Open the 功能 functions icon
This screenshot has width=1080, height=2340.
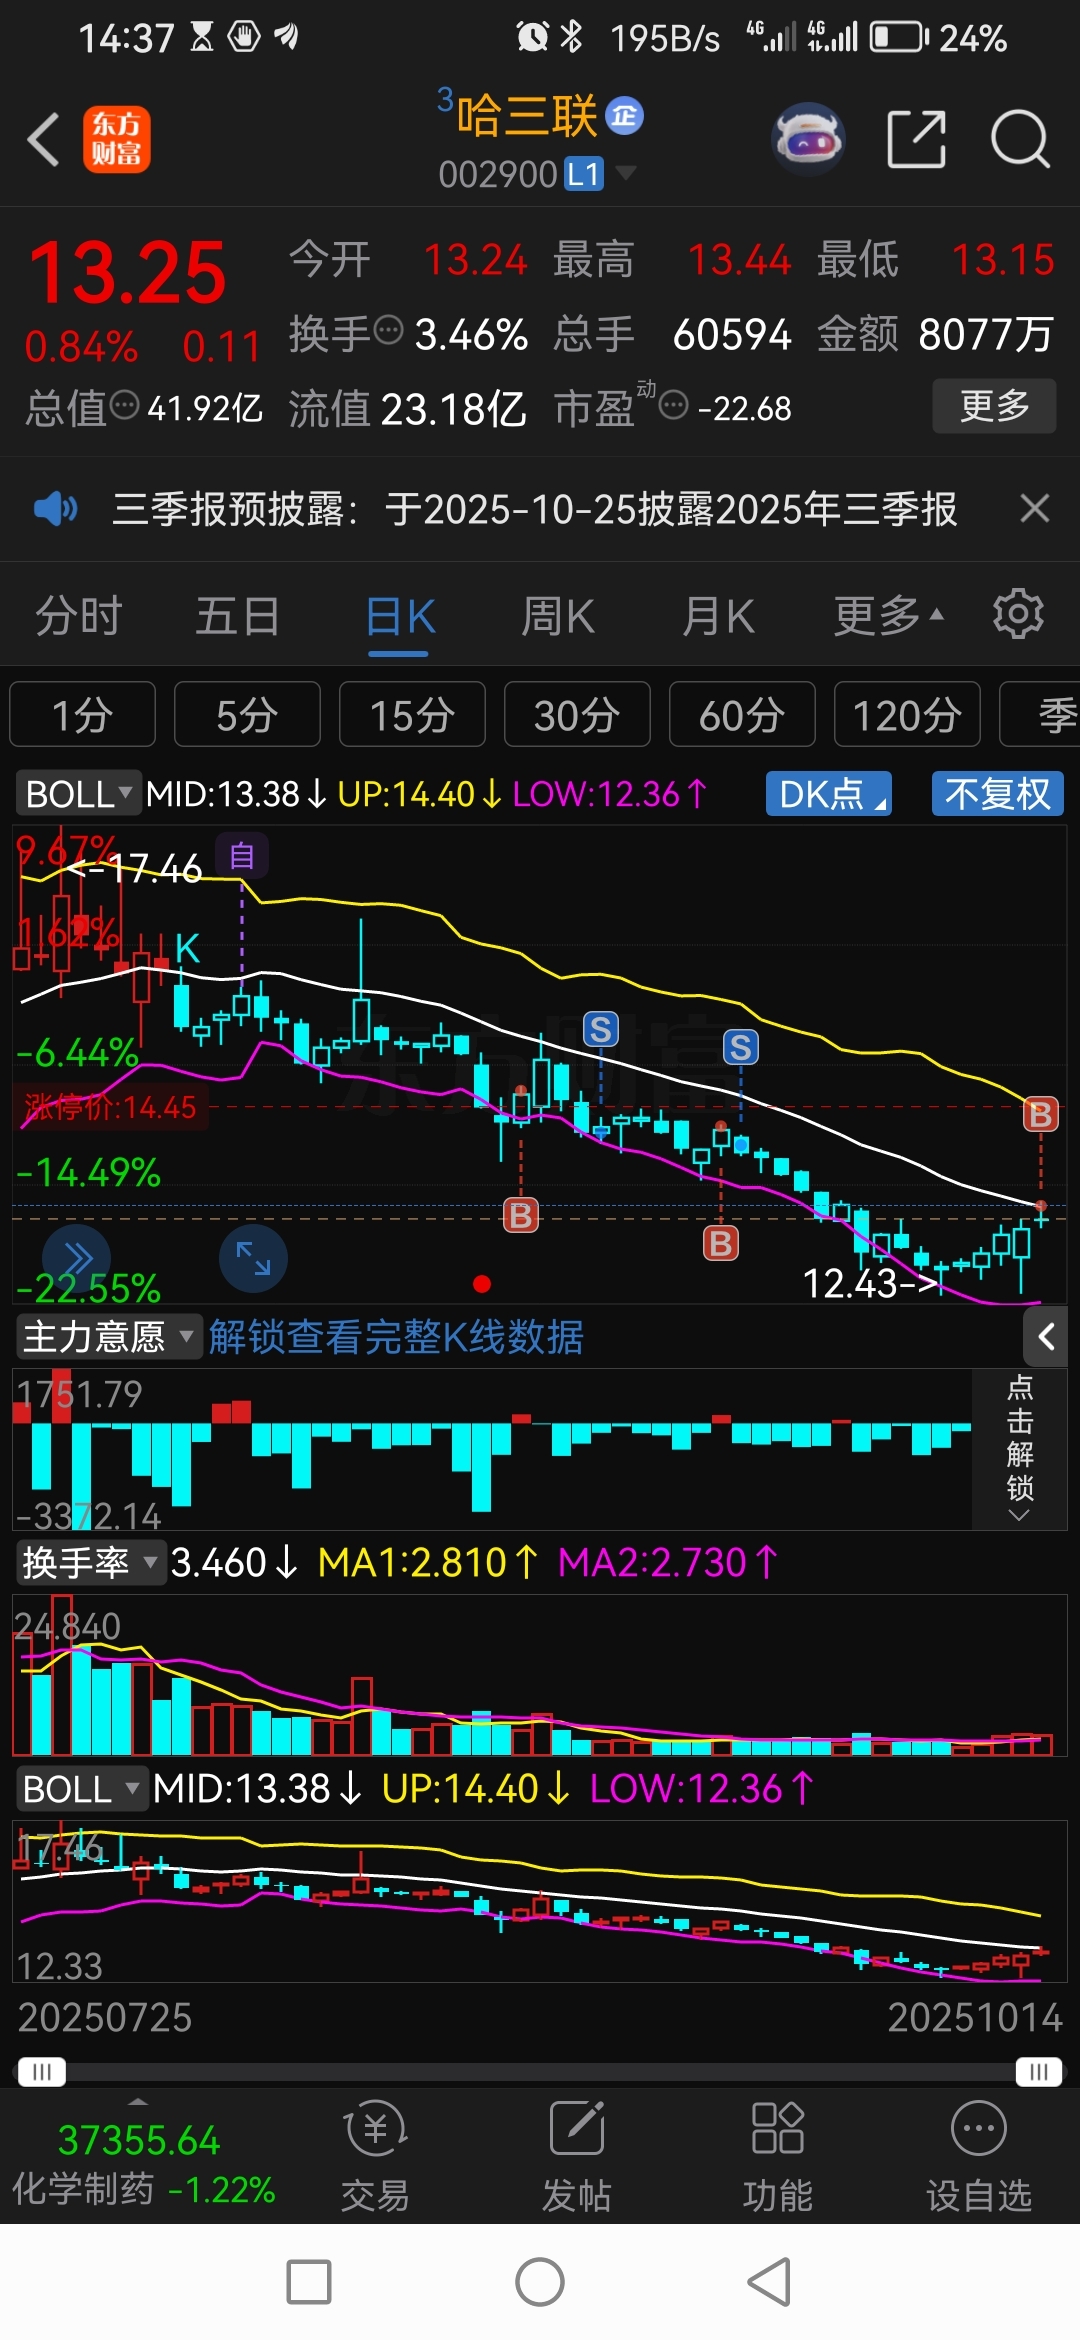pyautogui.click(x=777, y=2155)
